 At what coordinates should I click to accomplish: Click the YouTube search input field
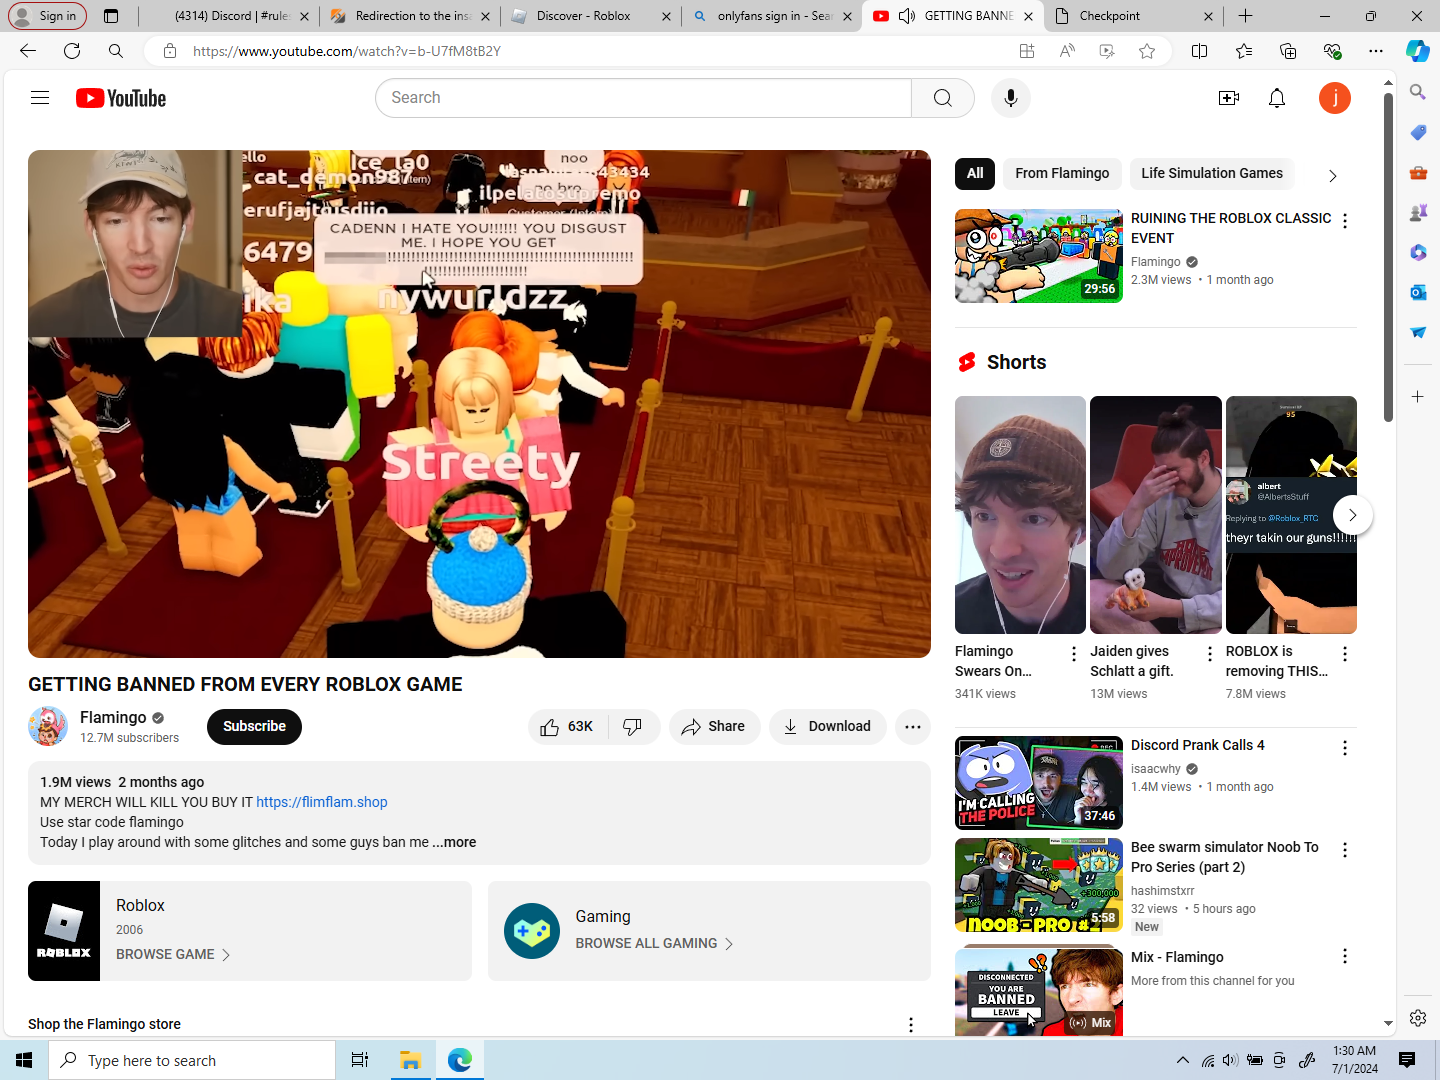644,98
